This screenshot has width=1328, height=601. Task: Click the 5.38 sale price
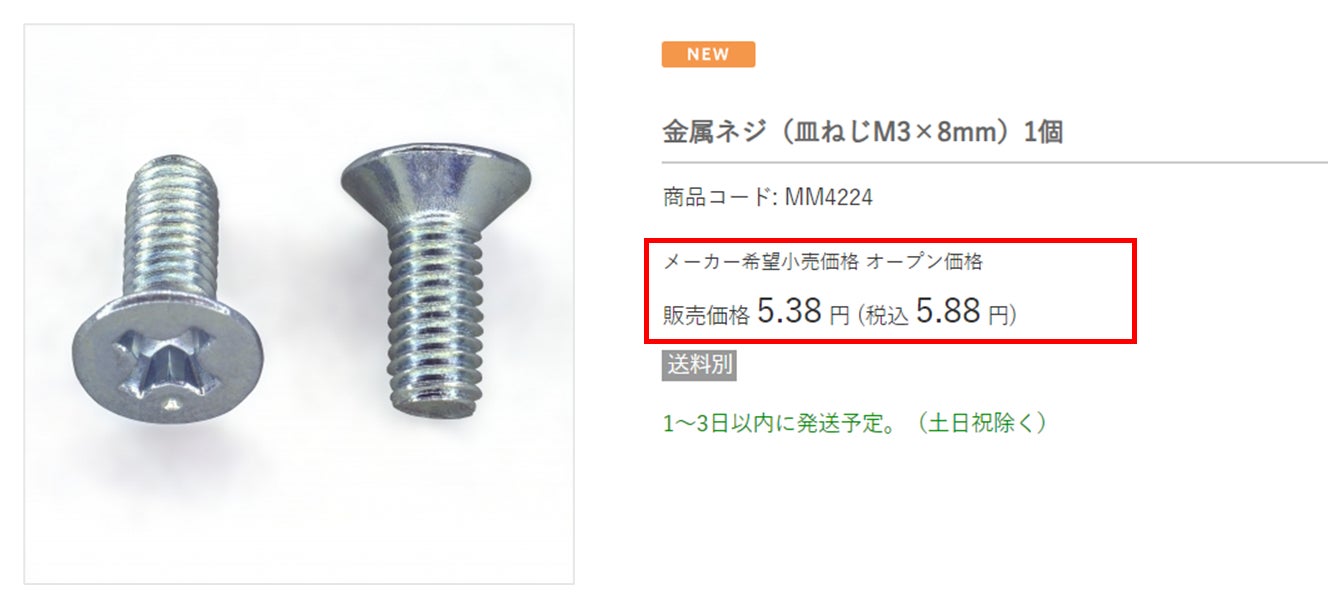[789, 312]
